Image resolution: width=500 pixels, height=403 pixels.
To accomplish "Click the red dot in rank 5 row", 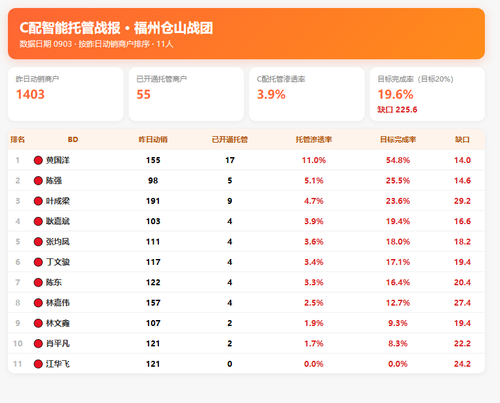I will coord(38,242).
